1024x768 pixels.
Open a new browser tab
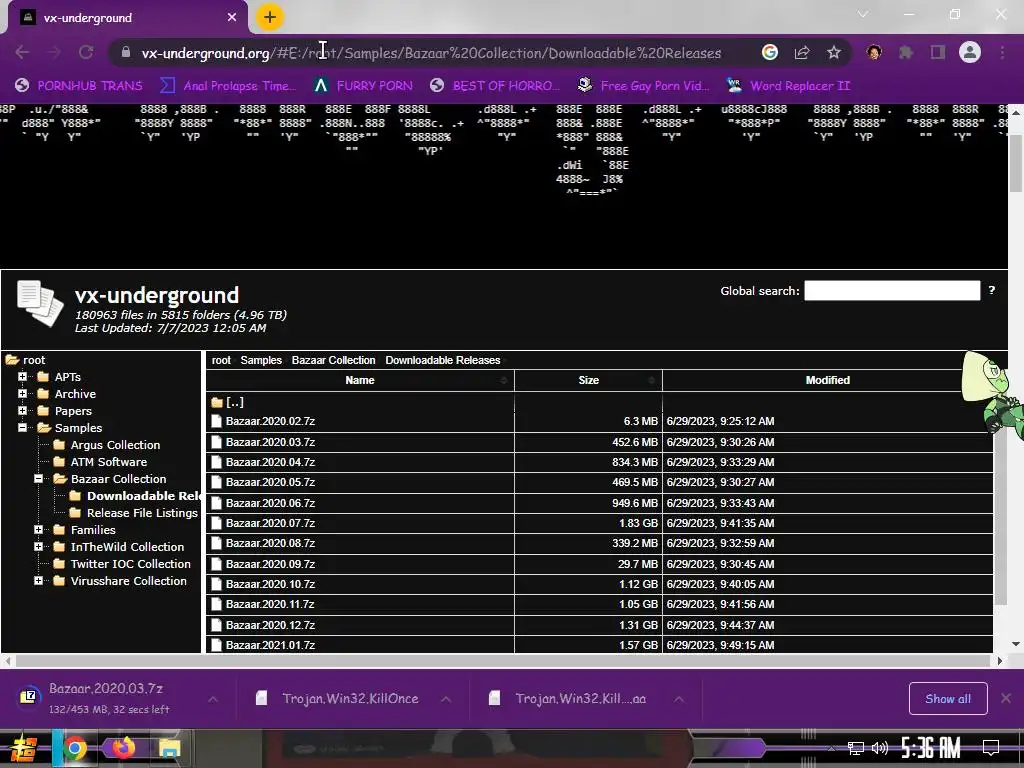(x=270, y=18)
